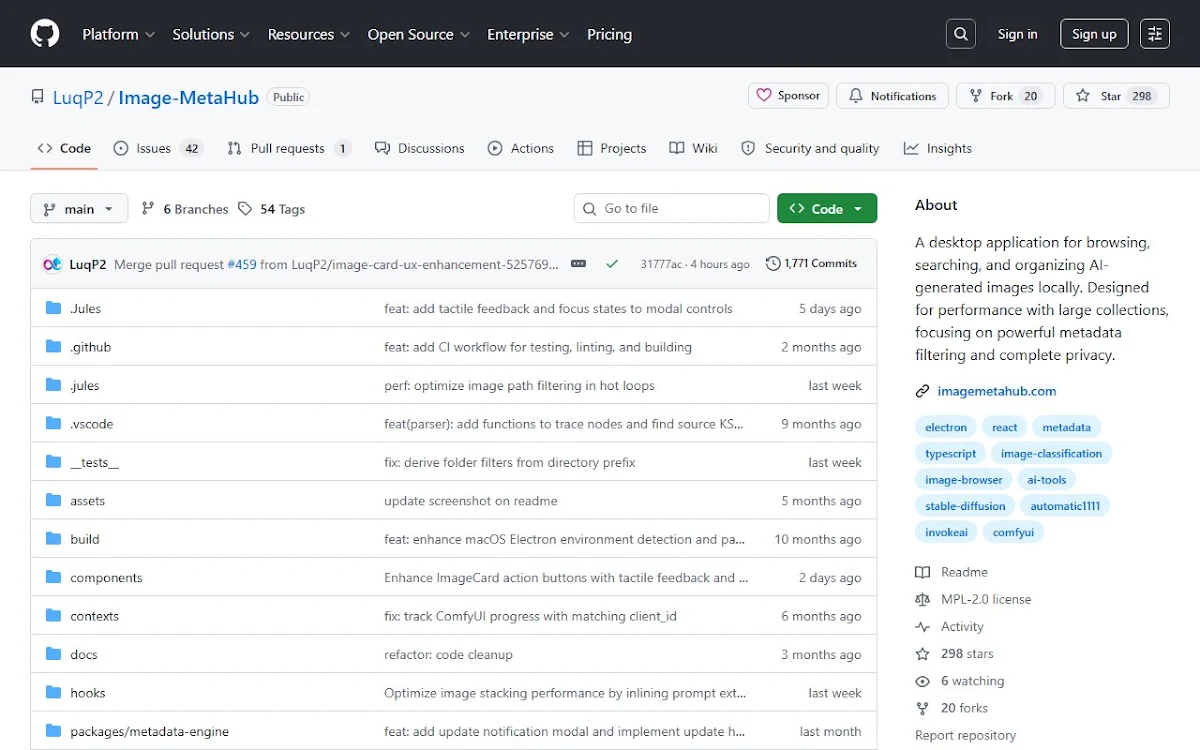Click the .Jules folder icon
The image size is (1200, 750).
tap(53, 308)
